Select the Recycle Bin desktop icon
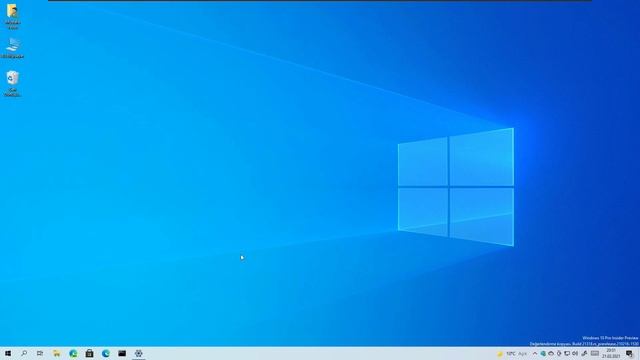The image size is (640, 360). click(12, 83)
